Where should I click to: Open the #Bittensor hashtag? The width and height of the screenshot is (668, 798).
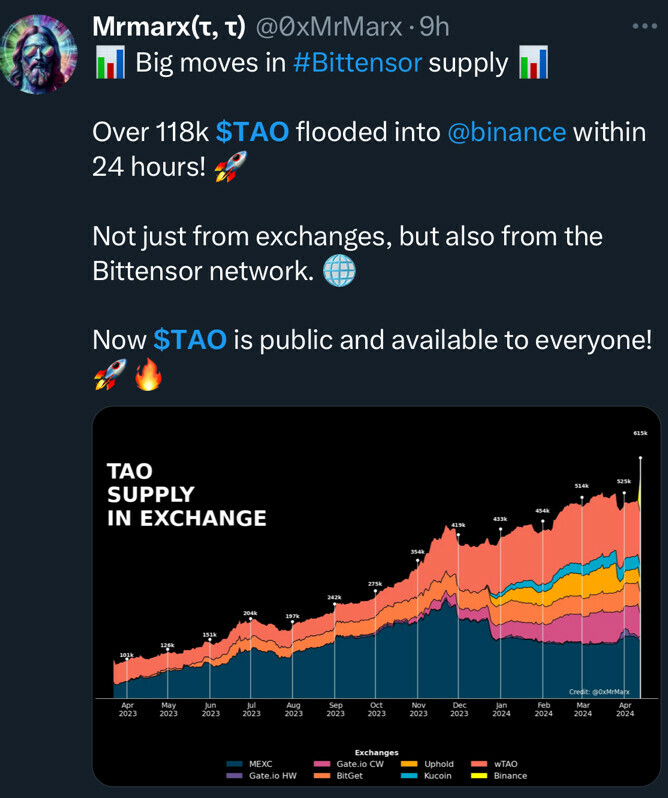coord(357,65)
